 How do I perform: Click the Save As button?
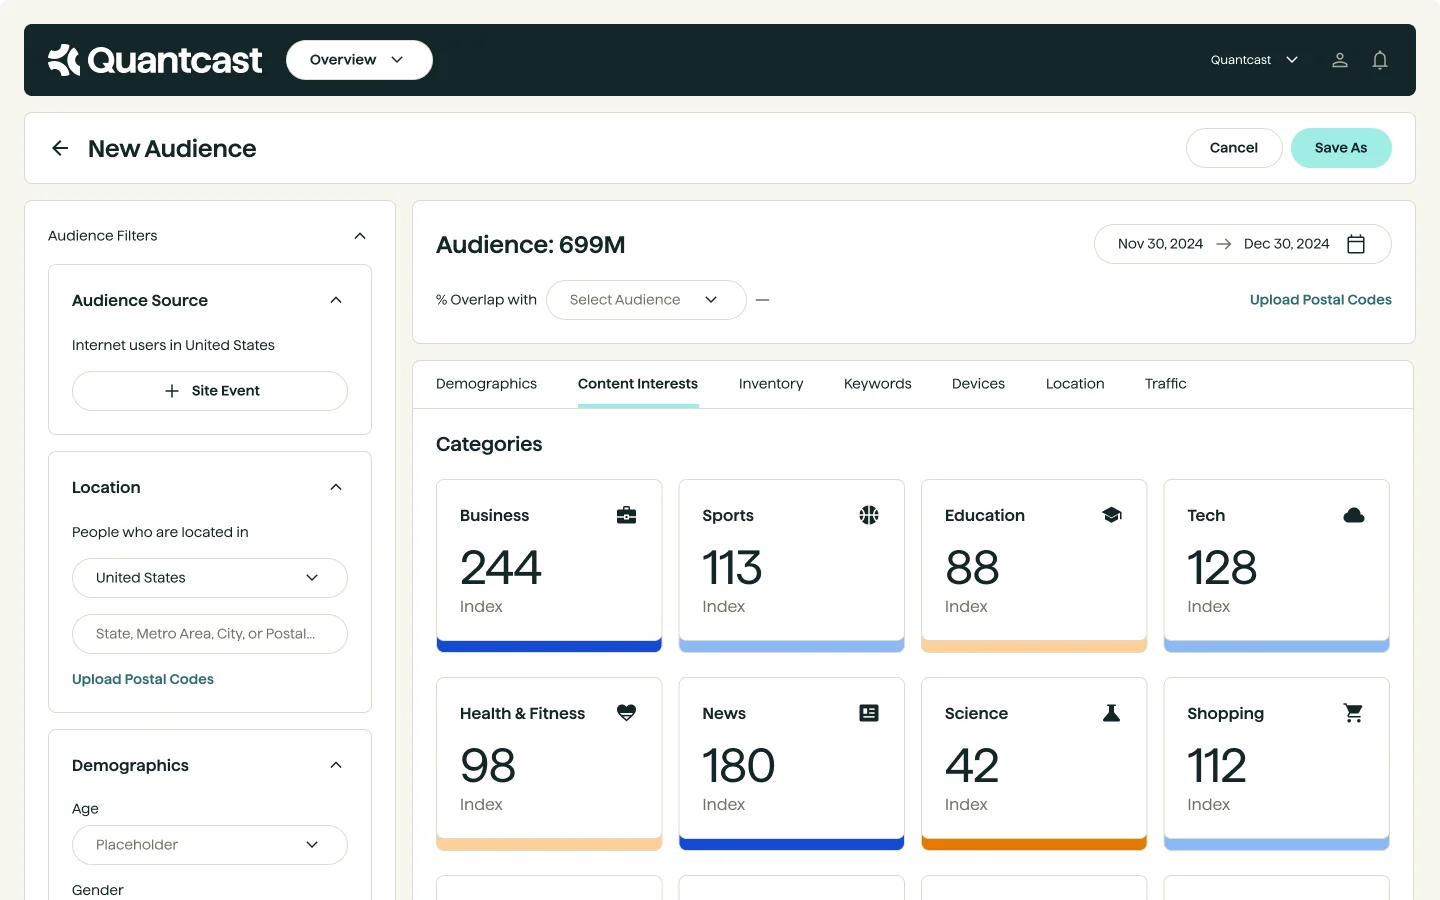point(1341,148)
